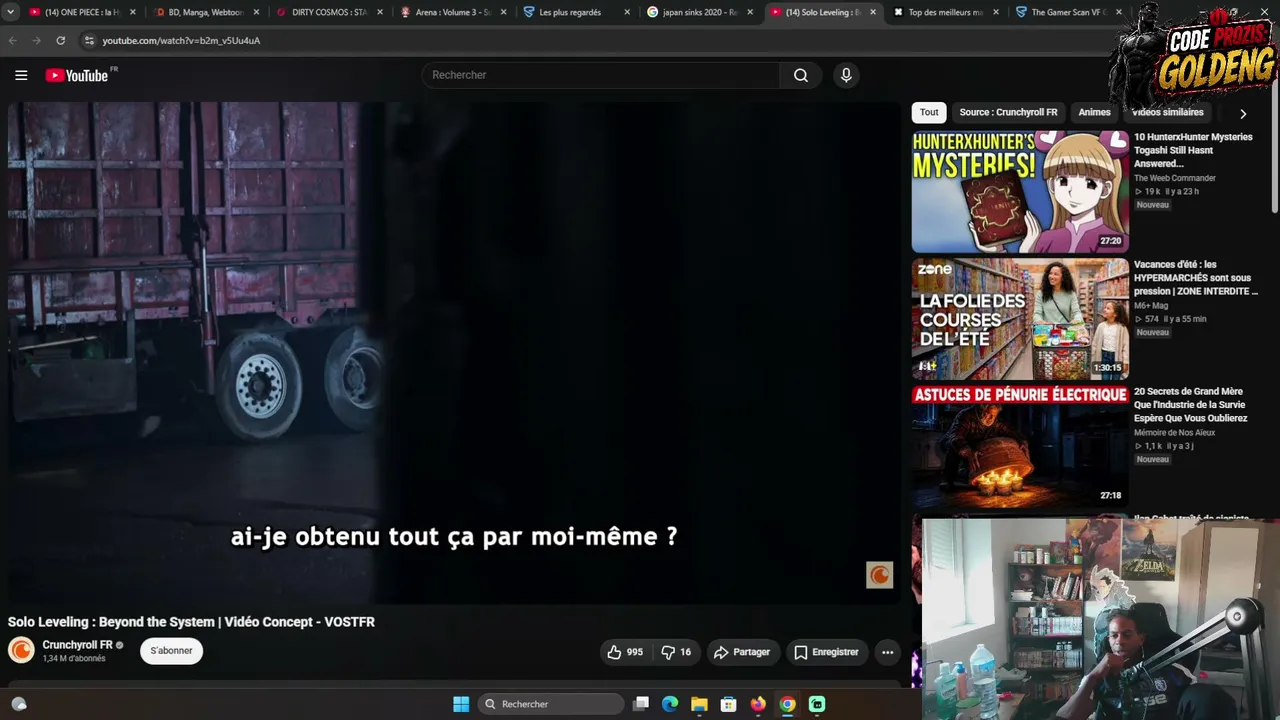
Task: Open 20 Secrets de Grand Mère video title
Action: (x=1190, y=405)
